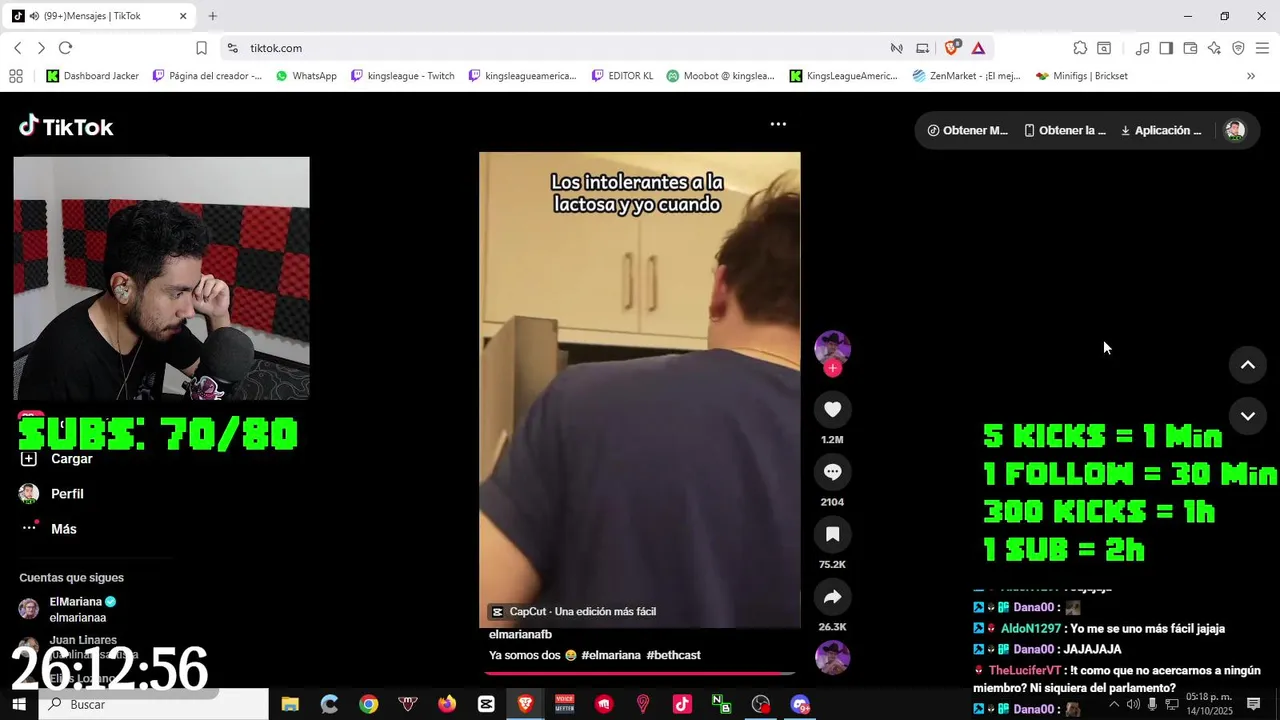Close the Mensajes TikTok tab
This screenshot has height=720, width=1280.
pos(183,16)
